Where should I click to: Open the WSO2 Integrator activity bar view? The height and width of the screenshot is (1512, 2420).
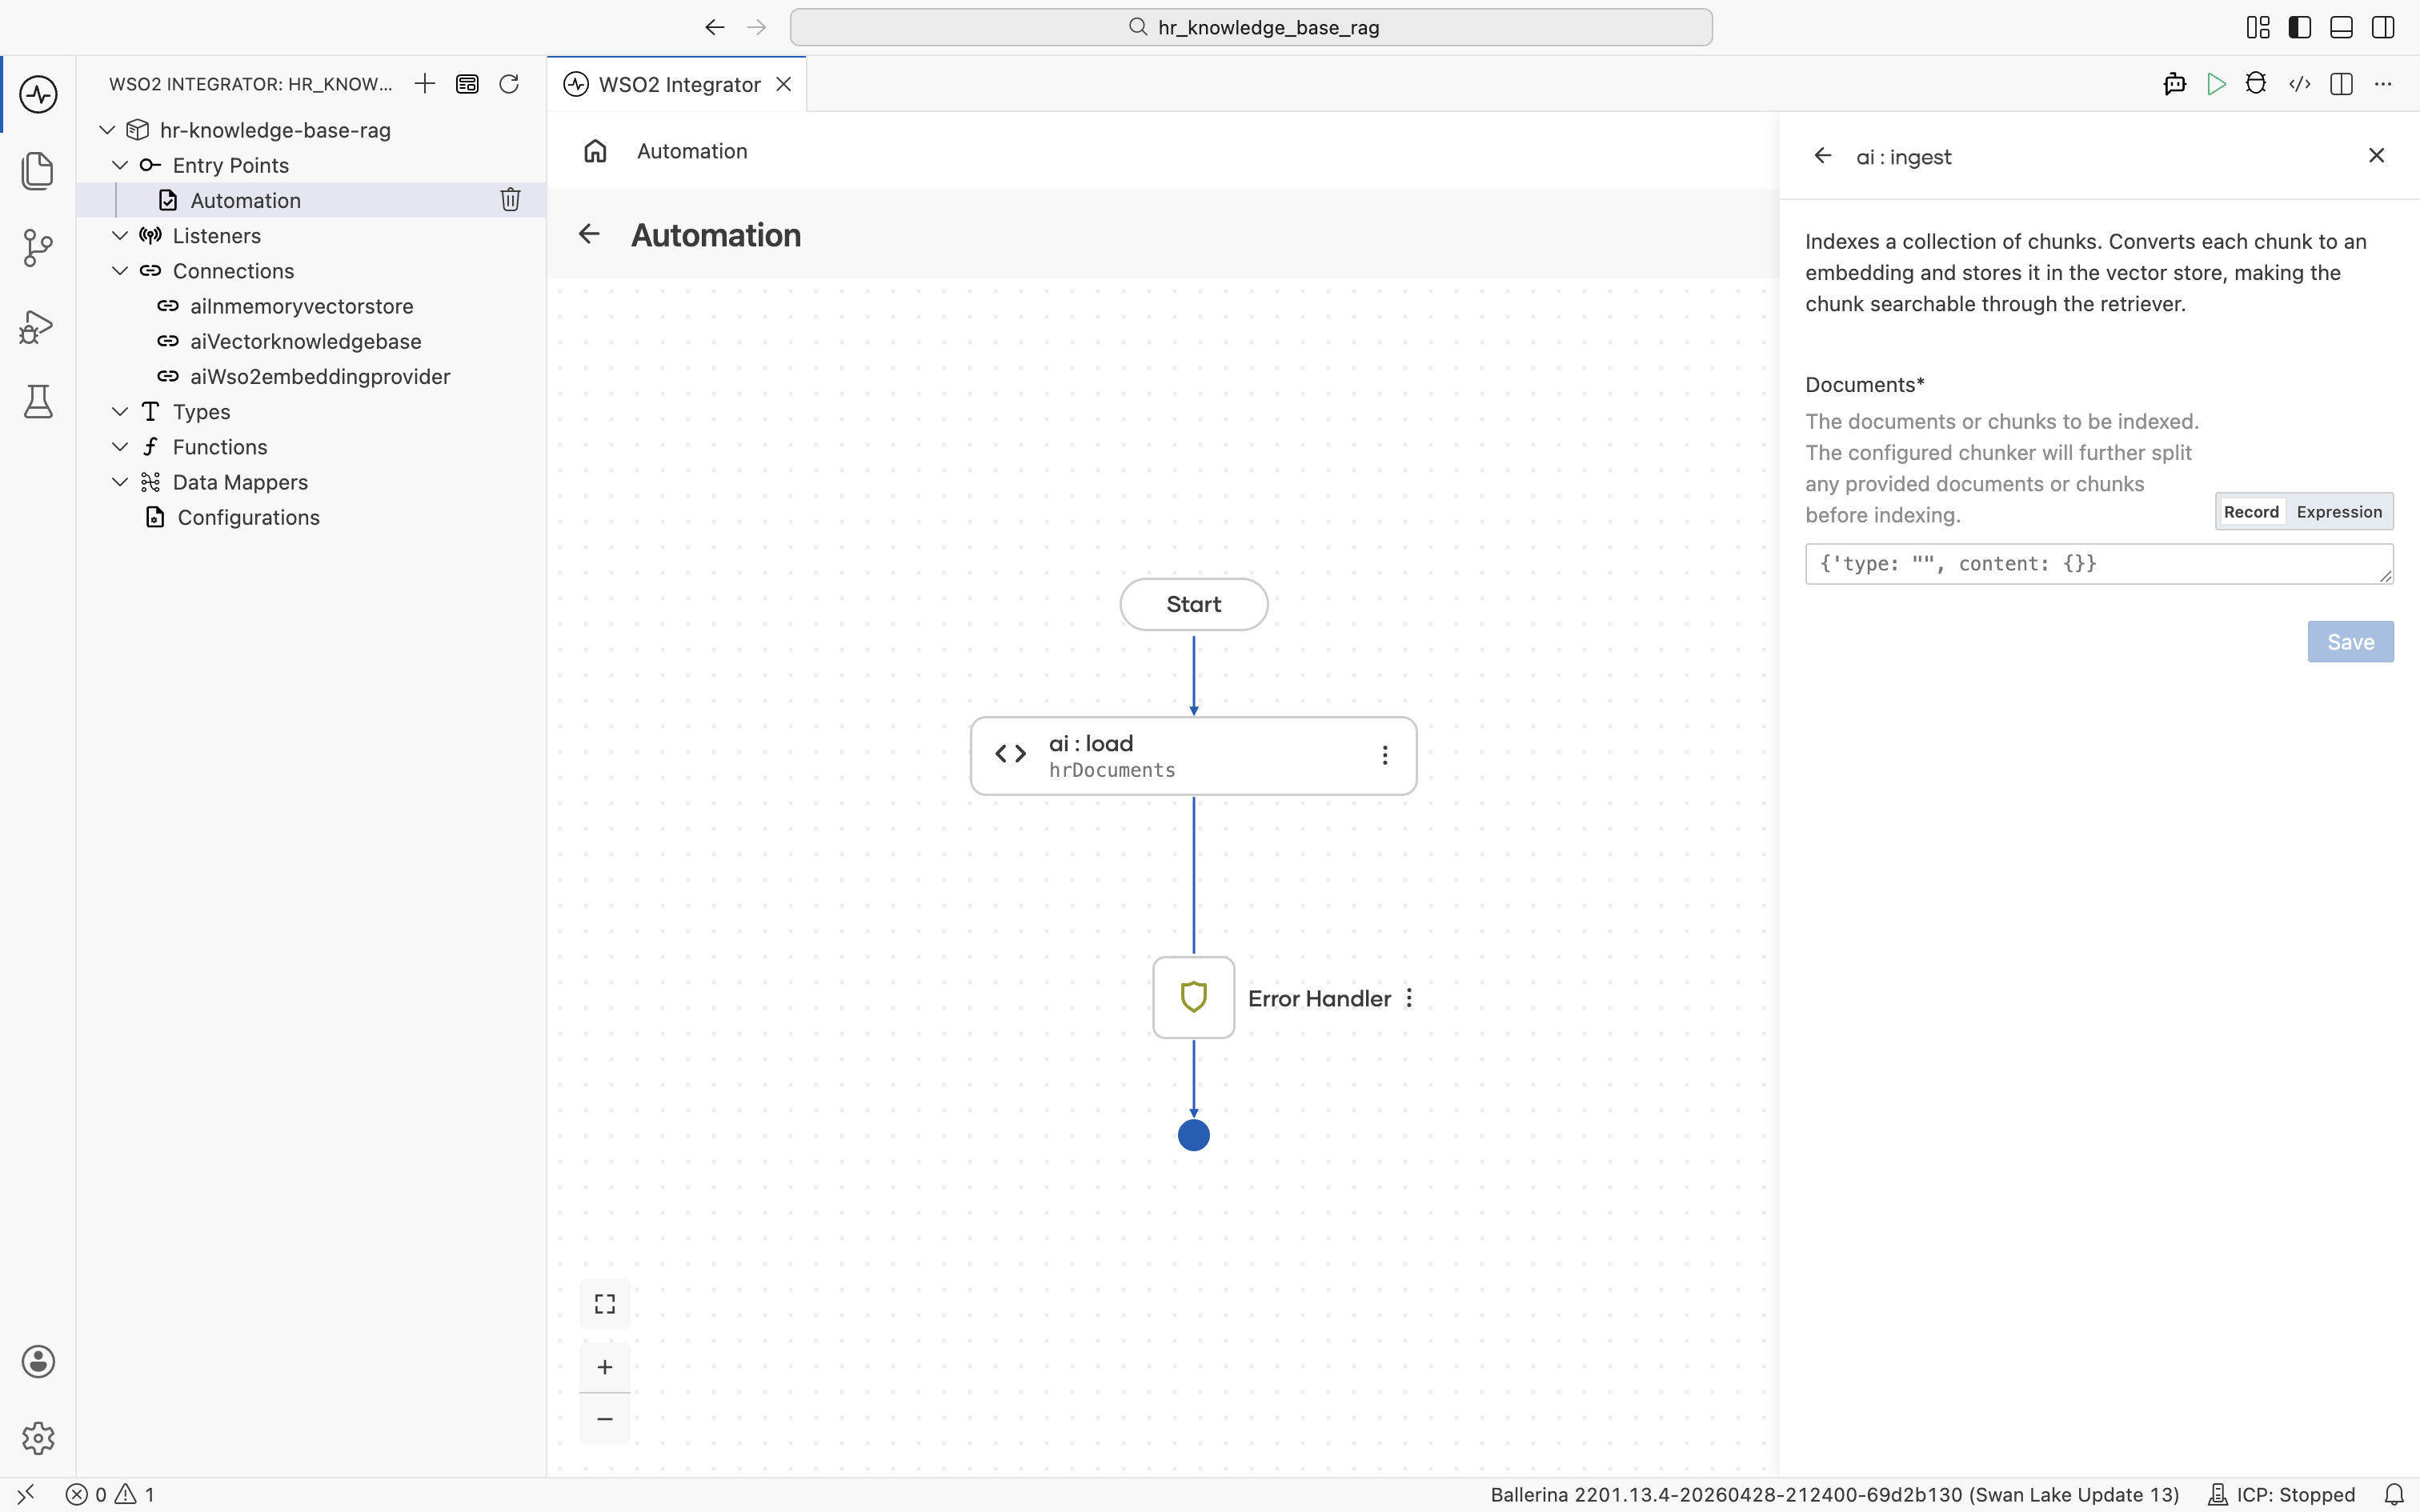click(38, 95)
